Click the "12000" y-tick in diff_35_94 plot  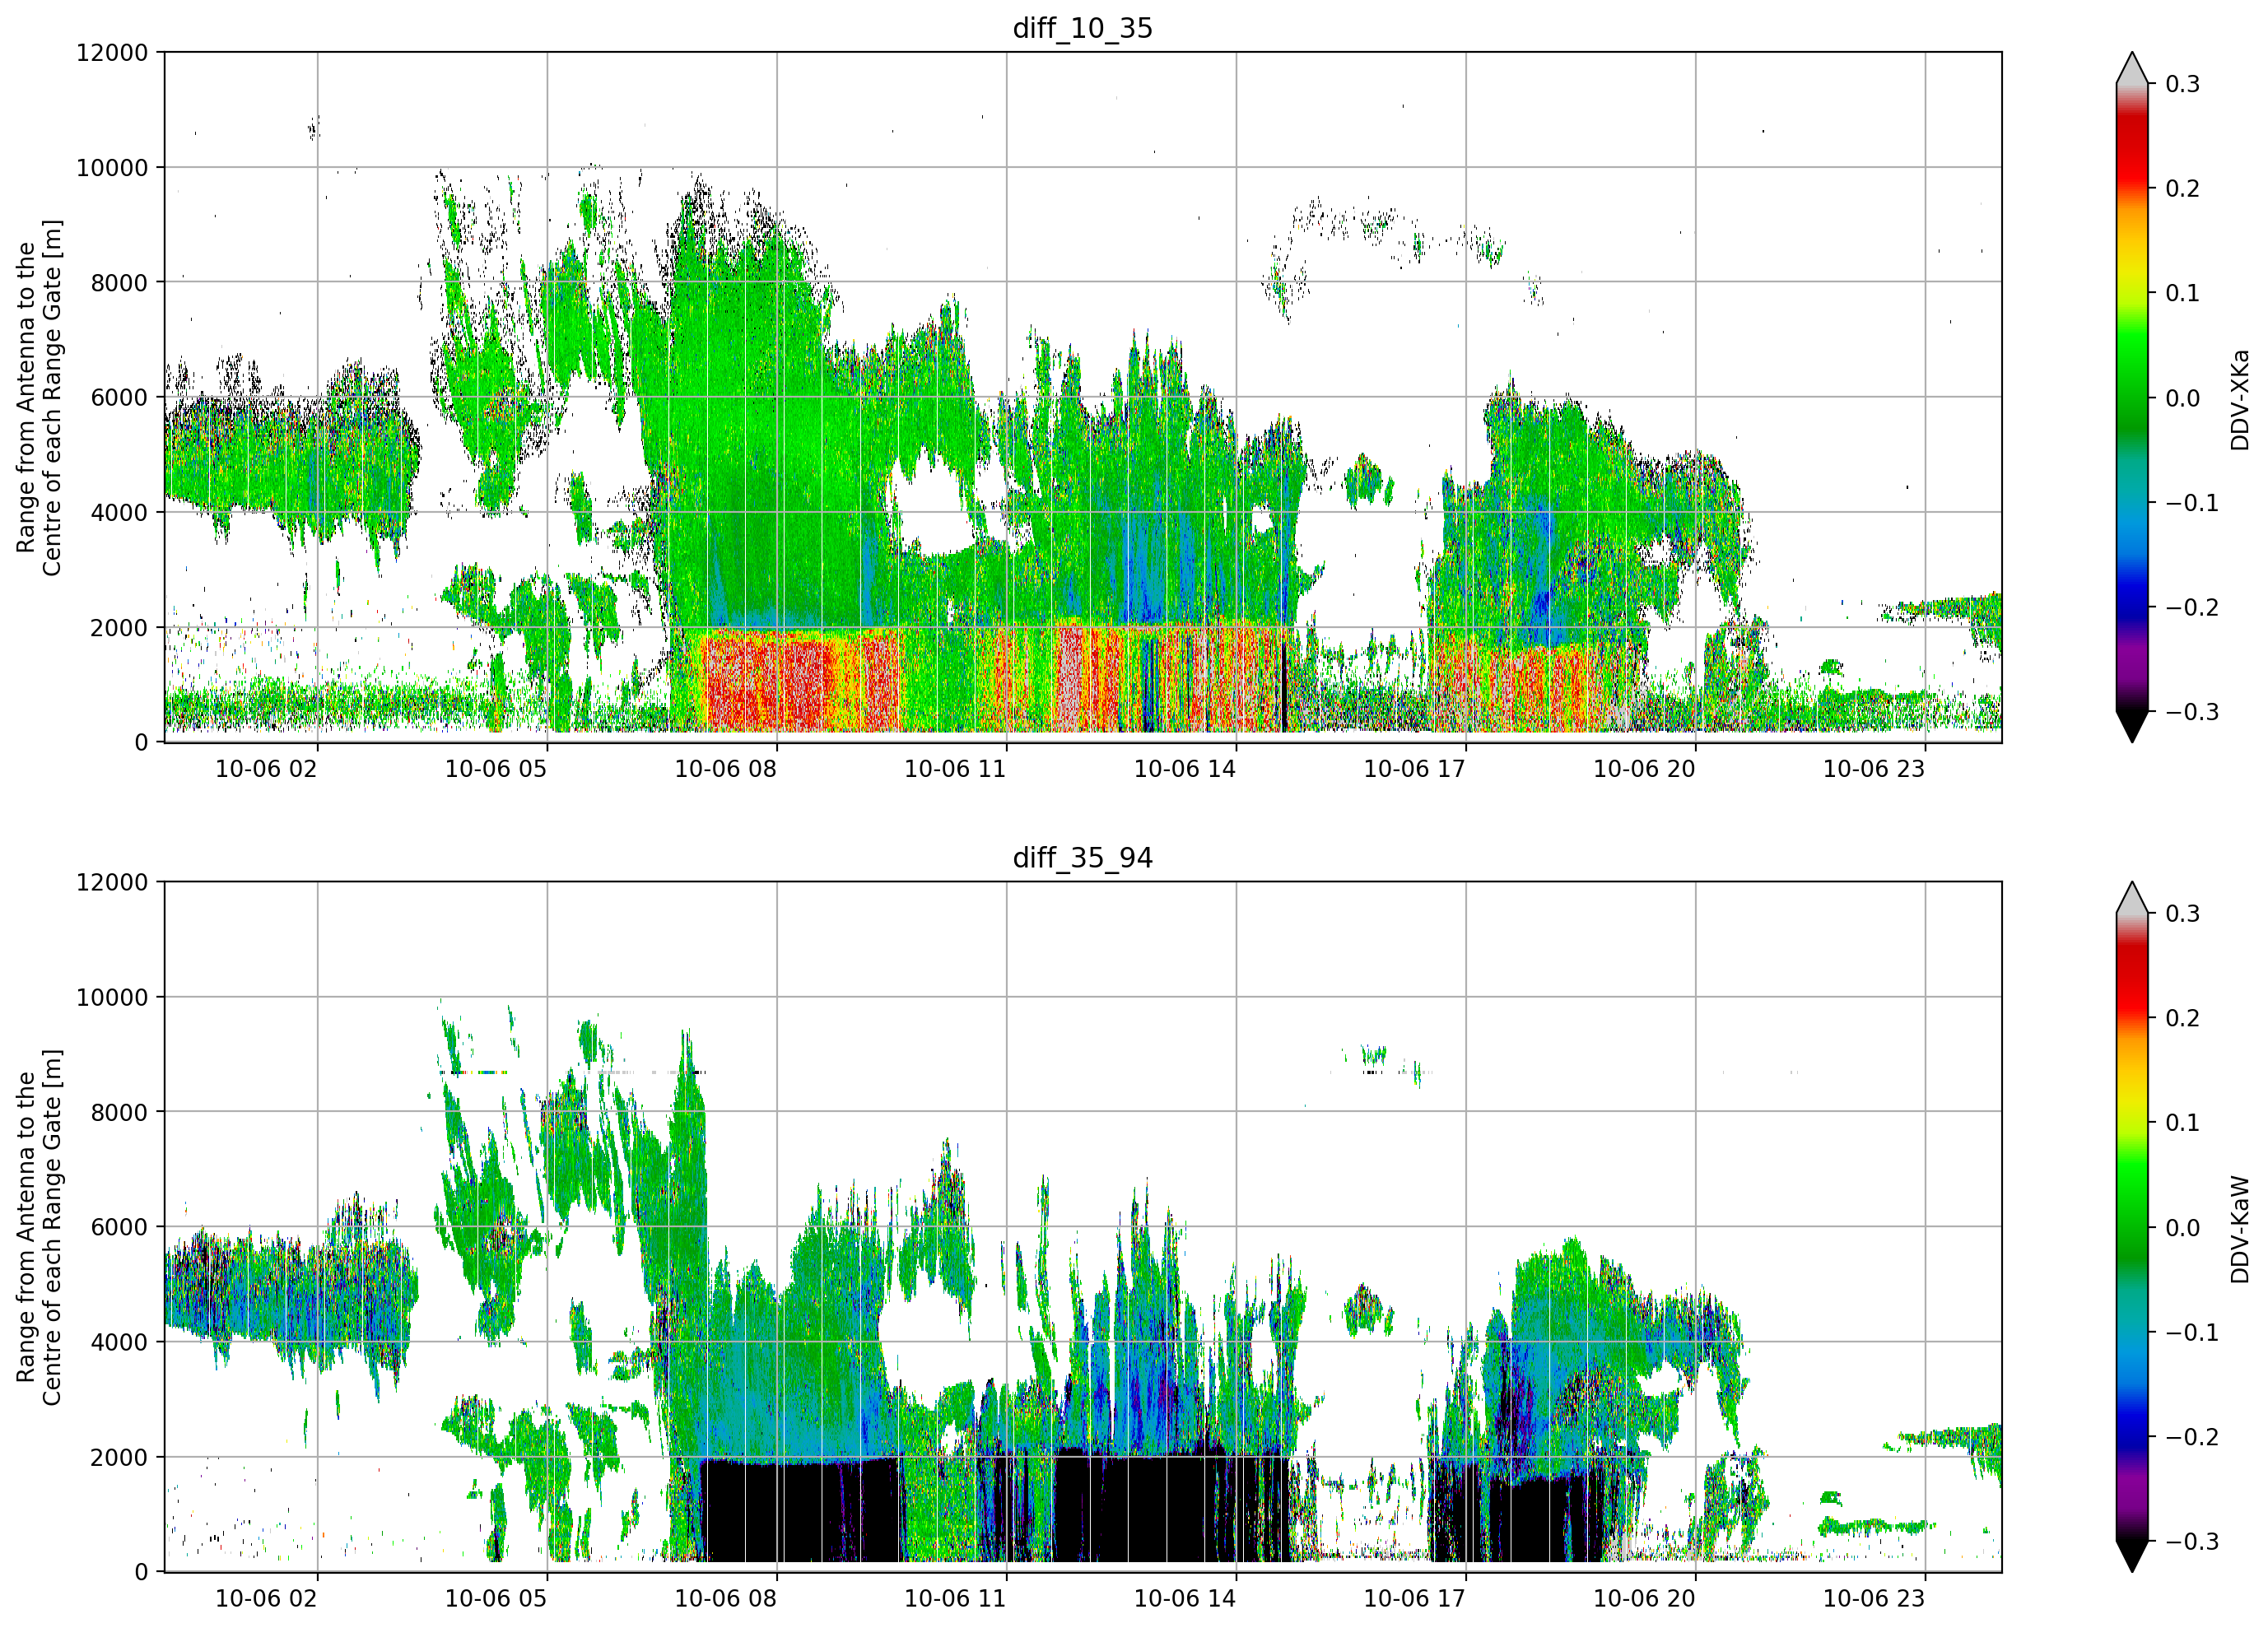[x=112, y=882]
